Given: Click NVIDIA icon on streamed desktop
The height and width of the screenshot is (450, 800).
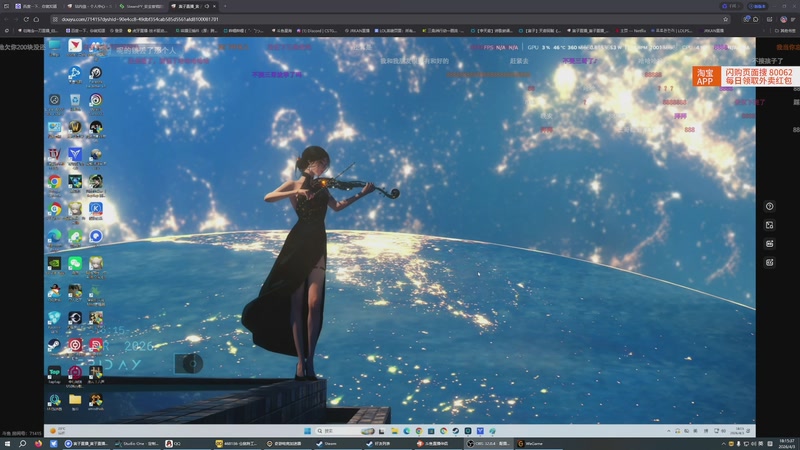Looking at the screenshot, I should [x=55, y=264].
